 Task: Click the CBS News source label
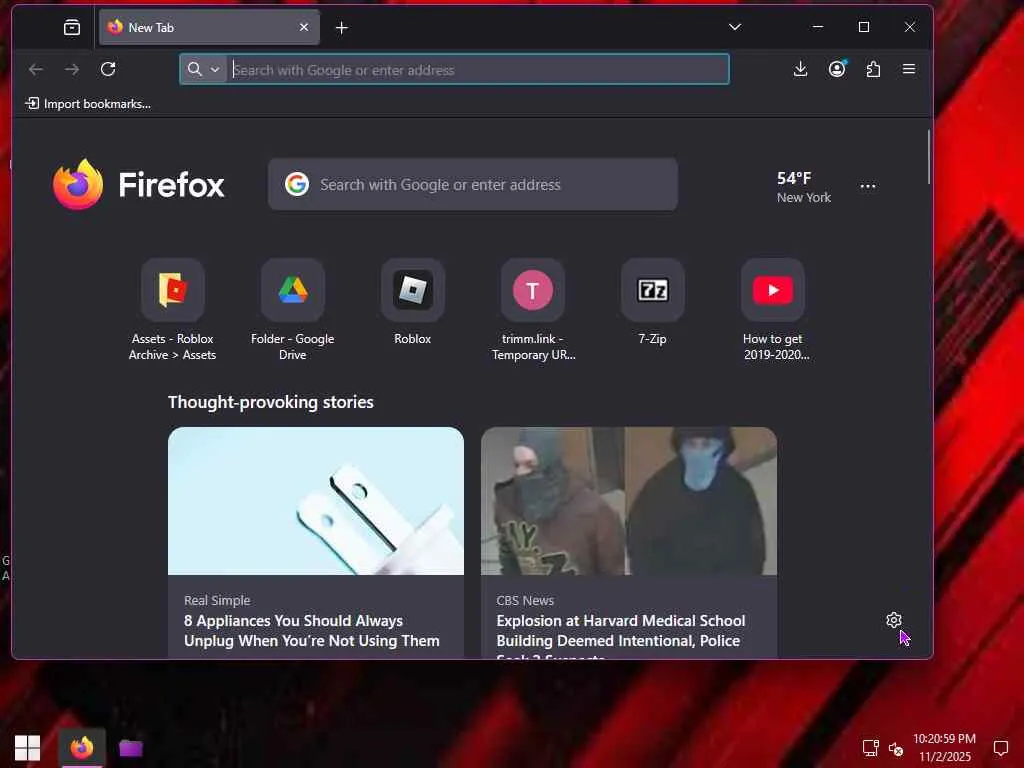(x=525, y=600)
